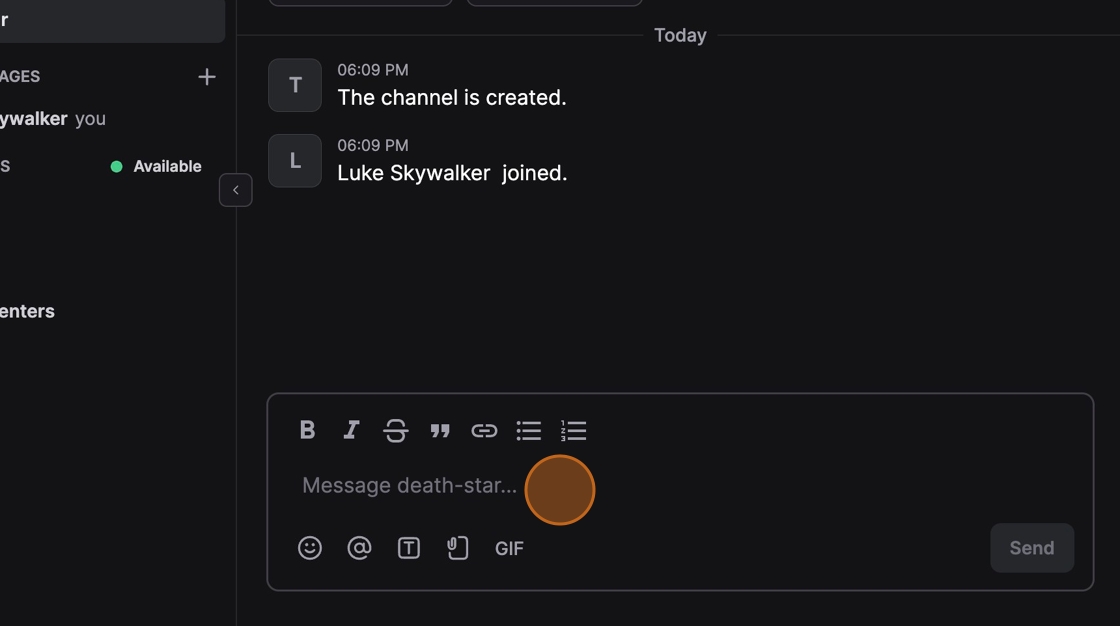Add a new direct message
Image resolution: width=1120 pixels, height=626 pixels.
(x=207, y=77)
